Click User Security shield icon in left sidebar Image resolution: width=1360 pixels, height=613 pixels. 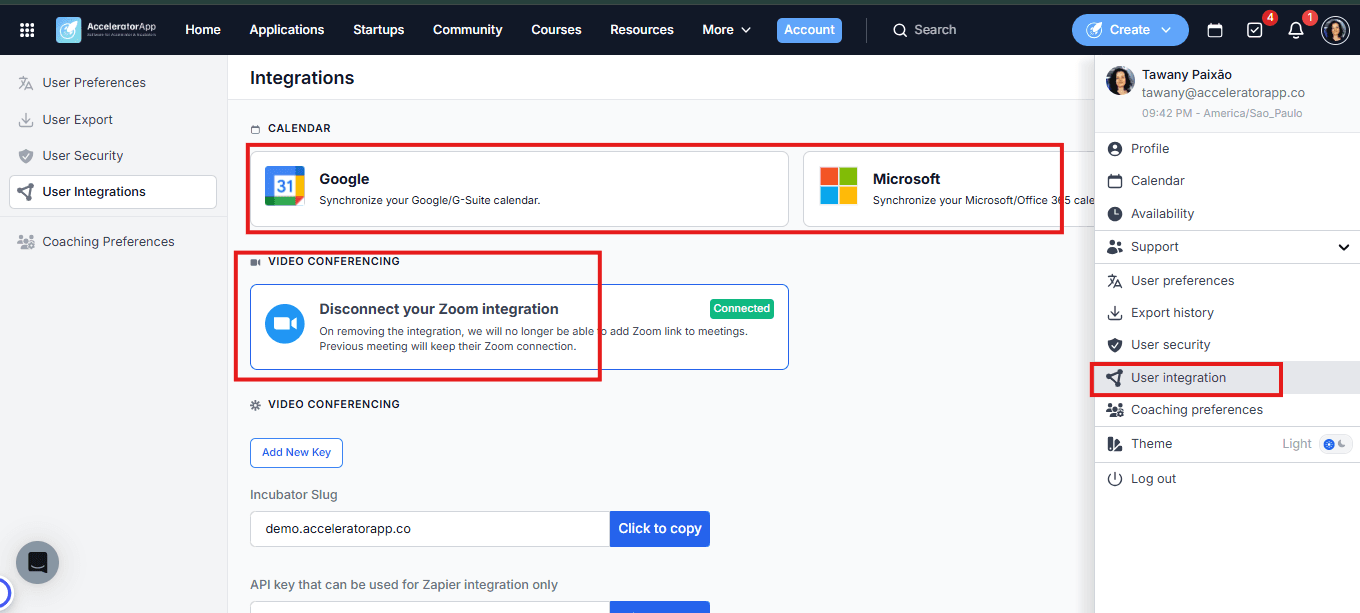pos(26,156)
